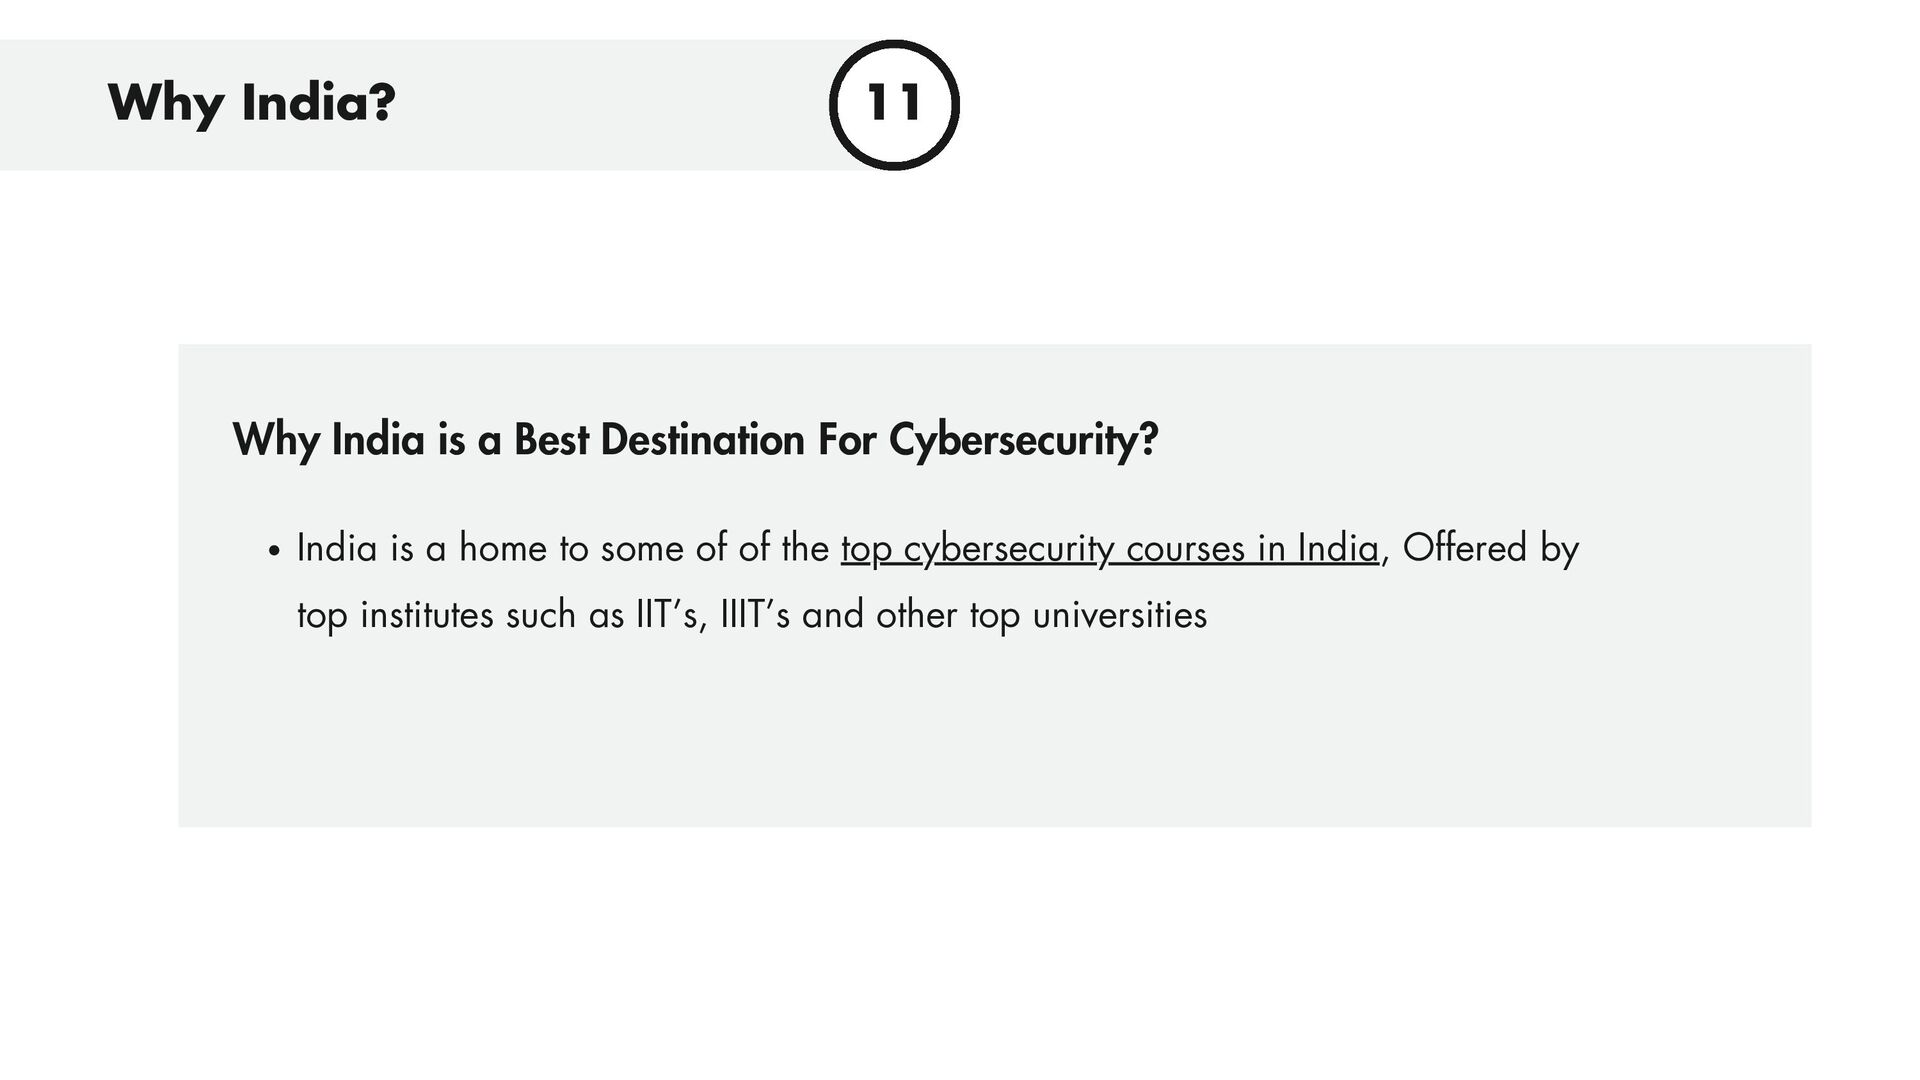The height and width of the screenshot is (1080, 1920).
Task: Click the word 'Destination' in the heading
Action: pyautogui.click(x=702, y=440)
